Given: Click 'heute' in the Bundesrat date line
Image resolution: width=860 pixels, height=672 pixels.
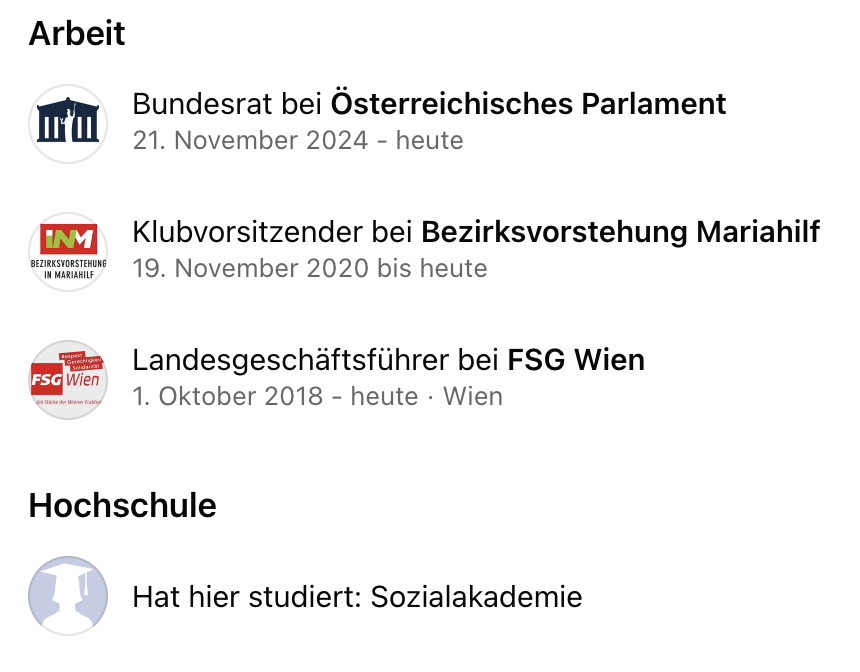Looking at the screenshot, I should (x=429, y=140).
